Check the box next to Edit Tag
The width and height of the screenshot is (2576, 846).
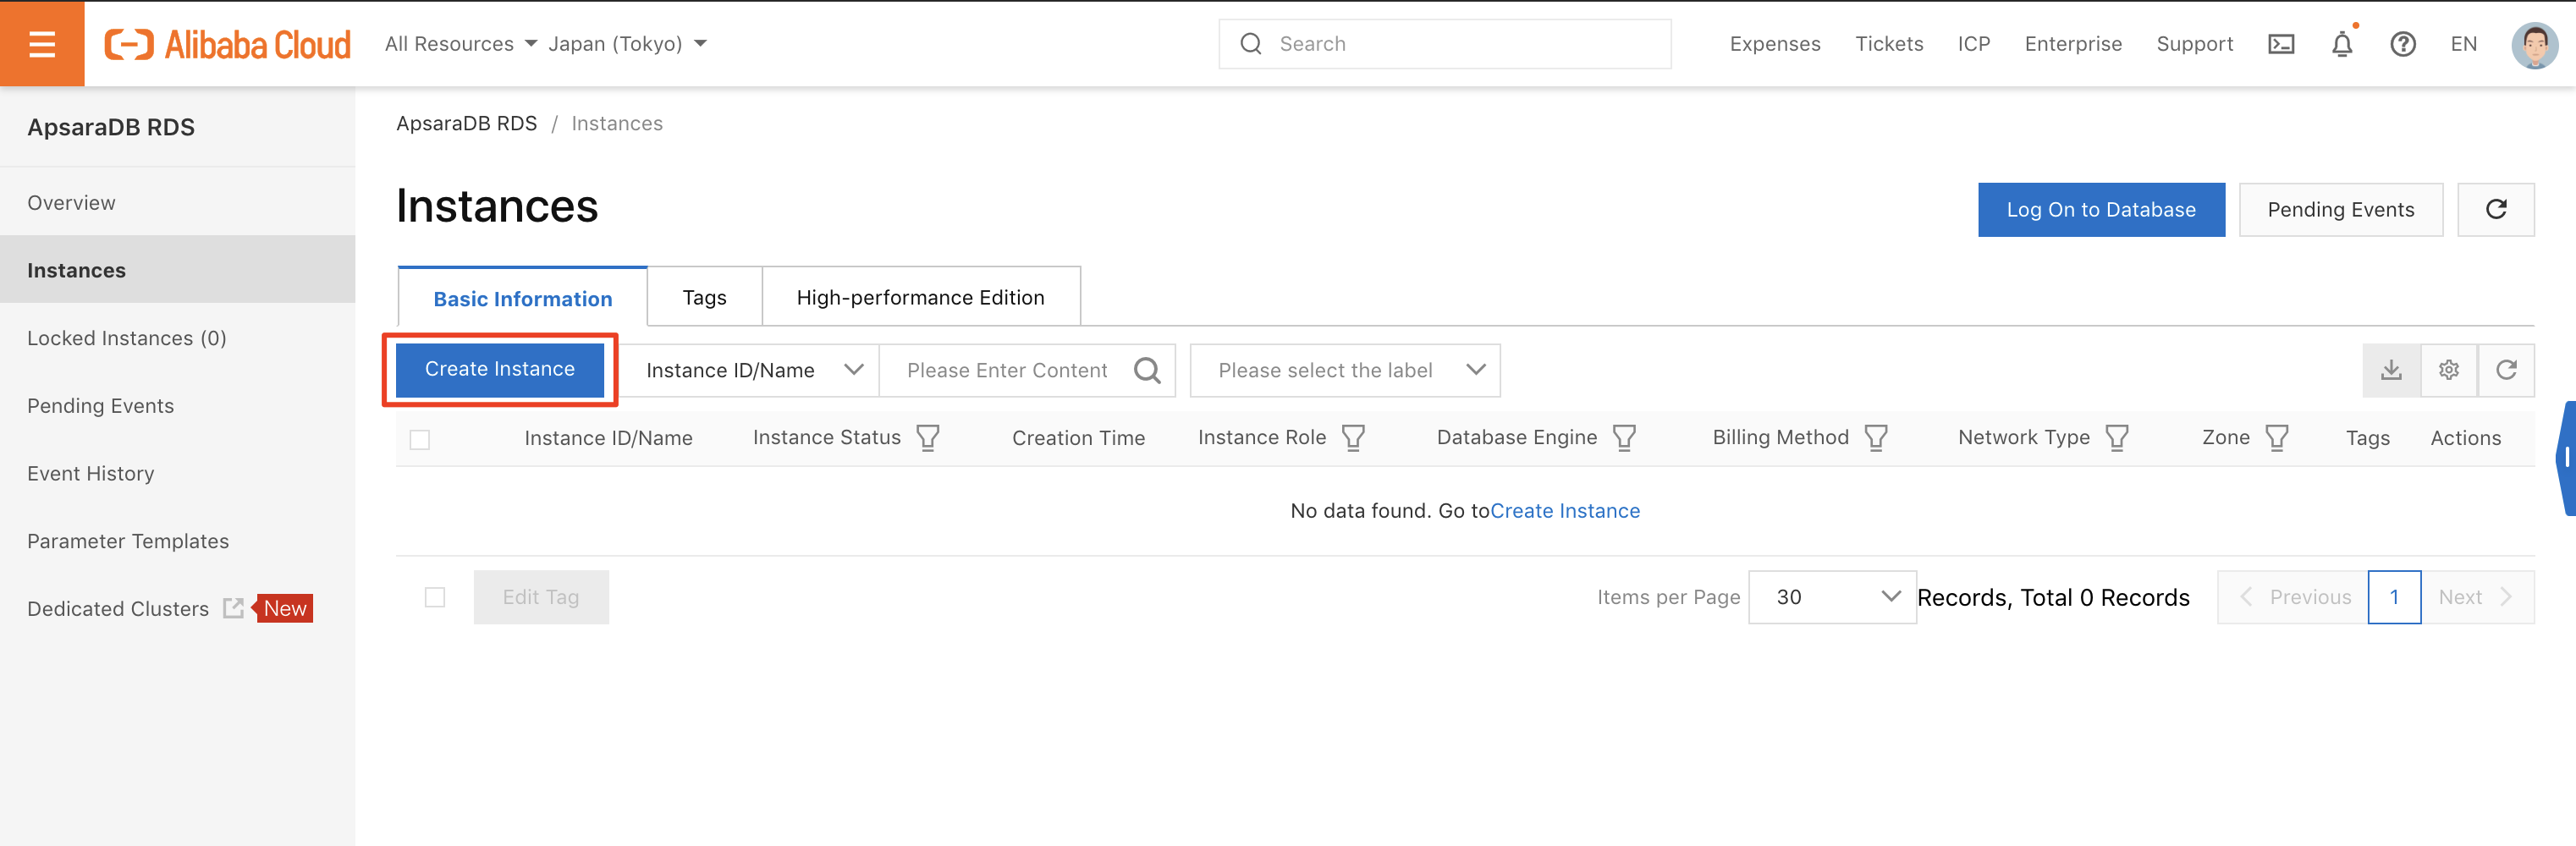pyautogui.click(x=435, y=597)
